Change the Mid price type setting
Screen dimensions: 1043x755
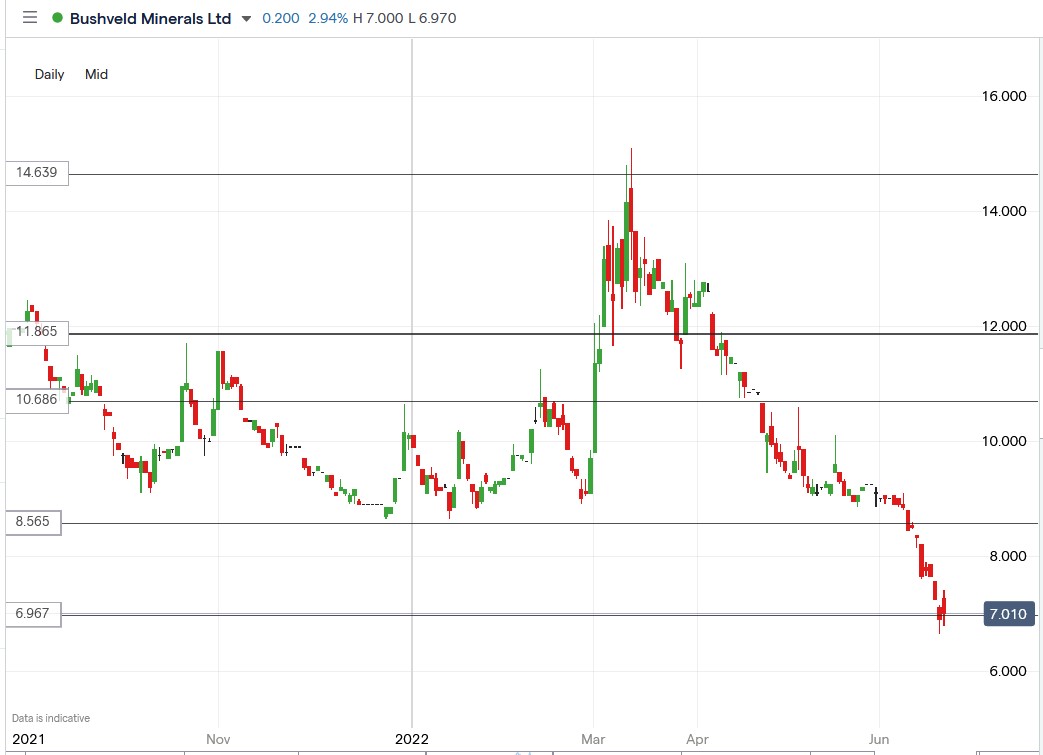(x=96, y=75)
